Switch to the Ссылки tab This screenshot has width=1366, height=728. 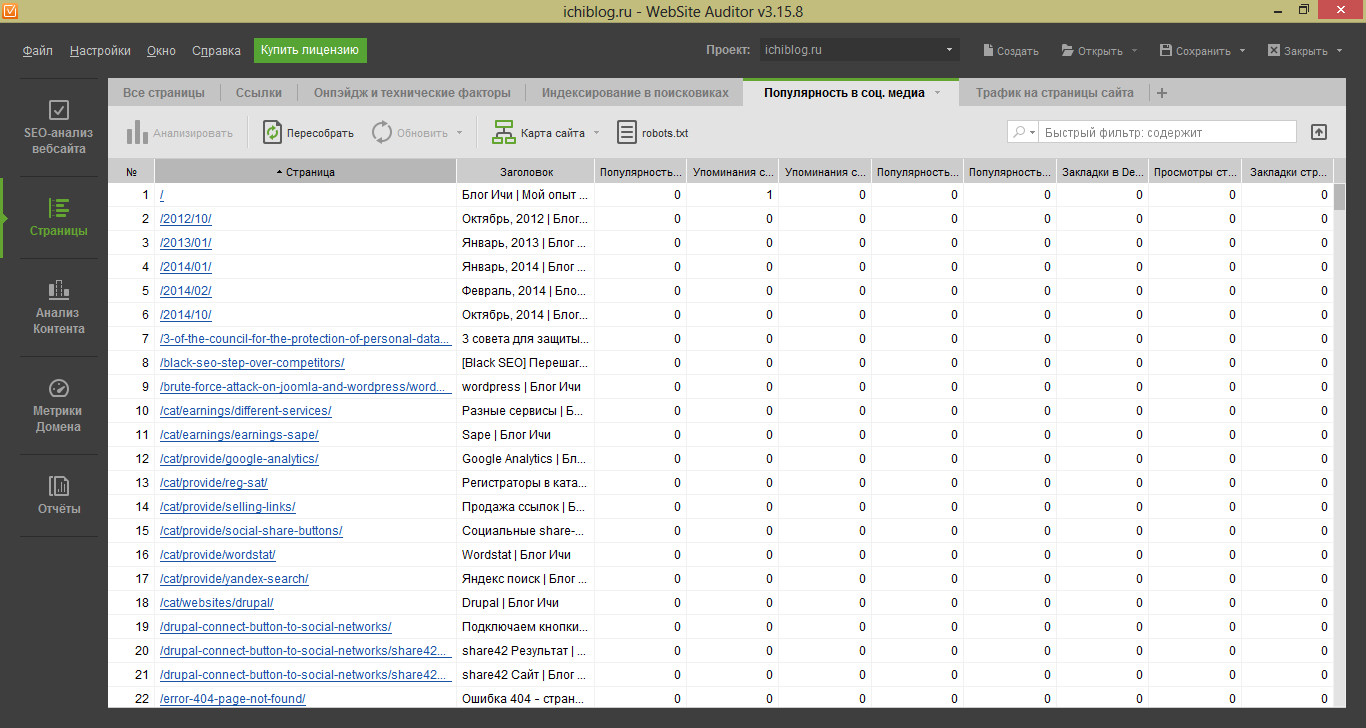pyautogui.click(x=259, y=93)
